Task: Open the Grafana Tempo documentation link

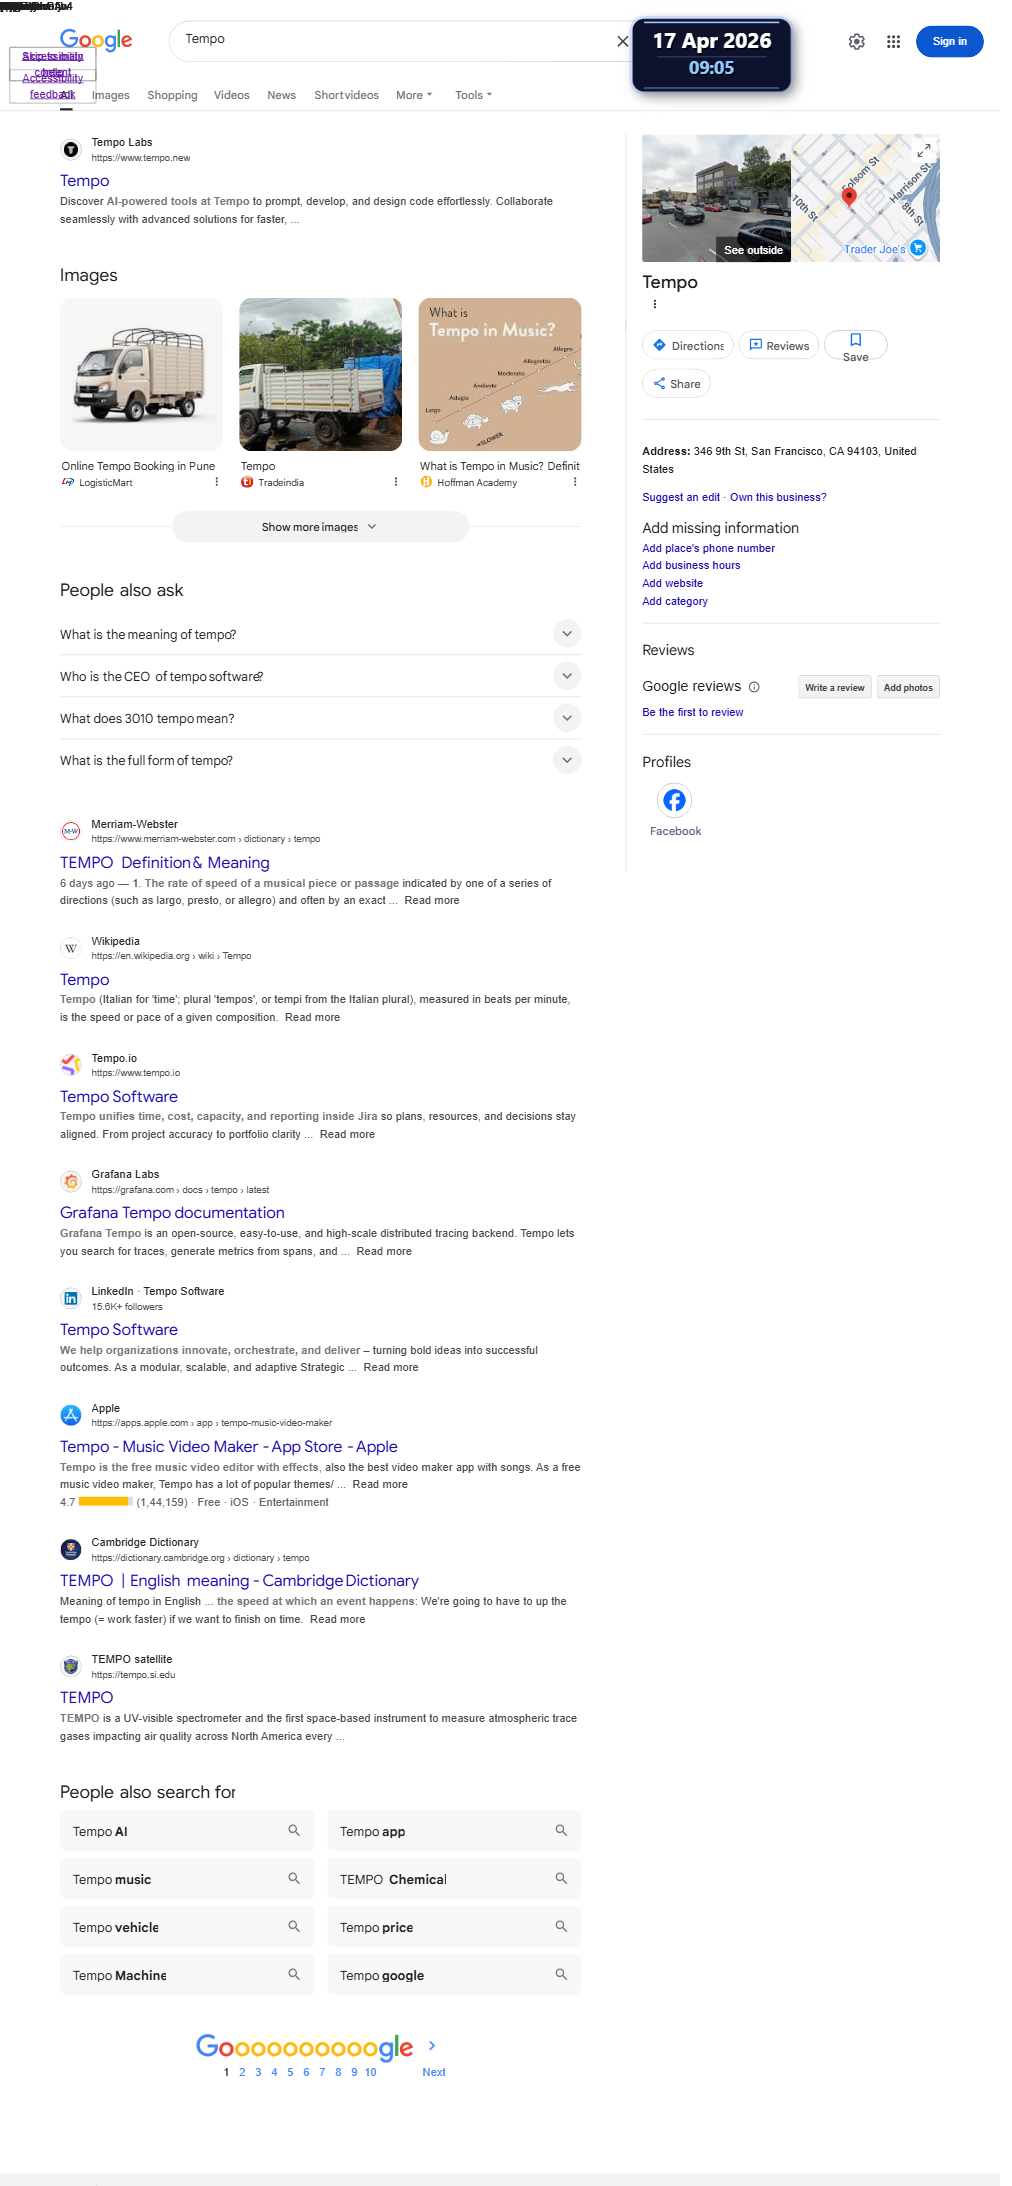Action: coord(172,1212)
